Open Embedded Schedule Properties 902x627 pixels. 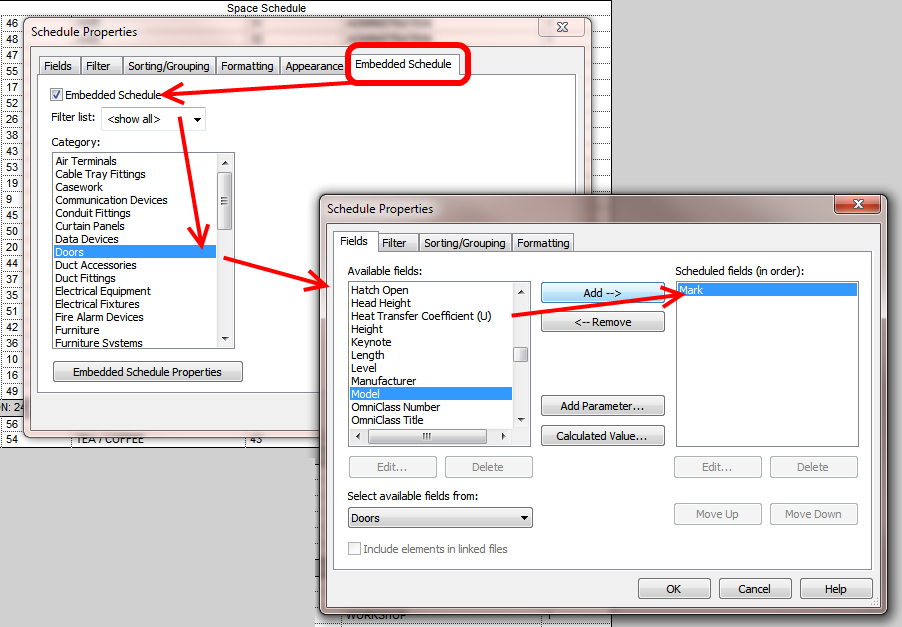(147, 371)
